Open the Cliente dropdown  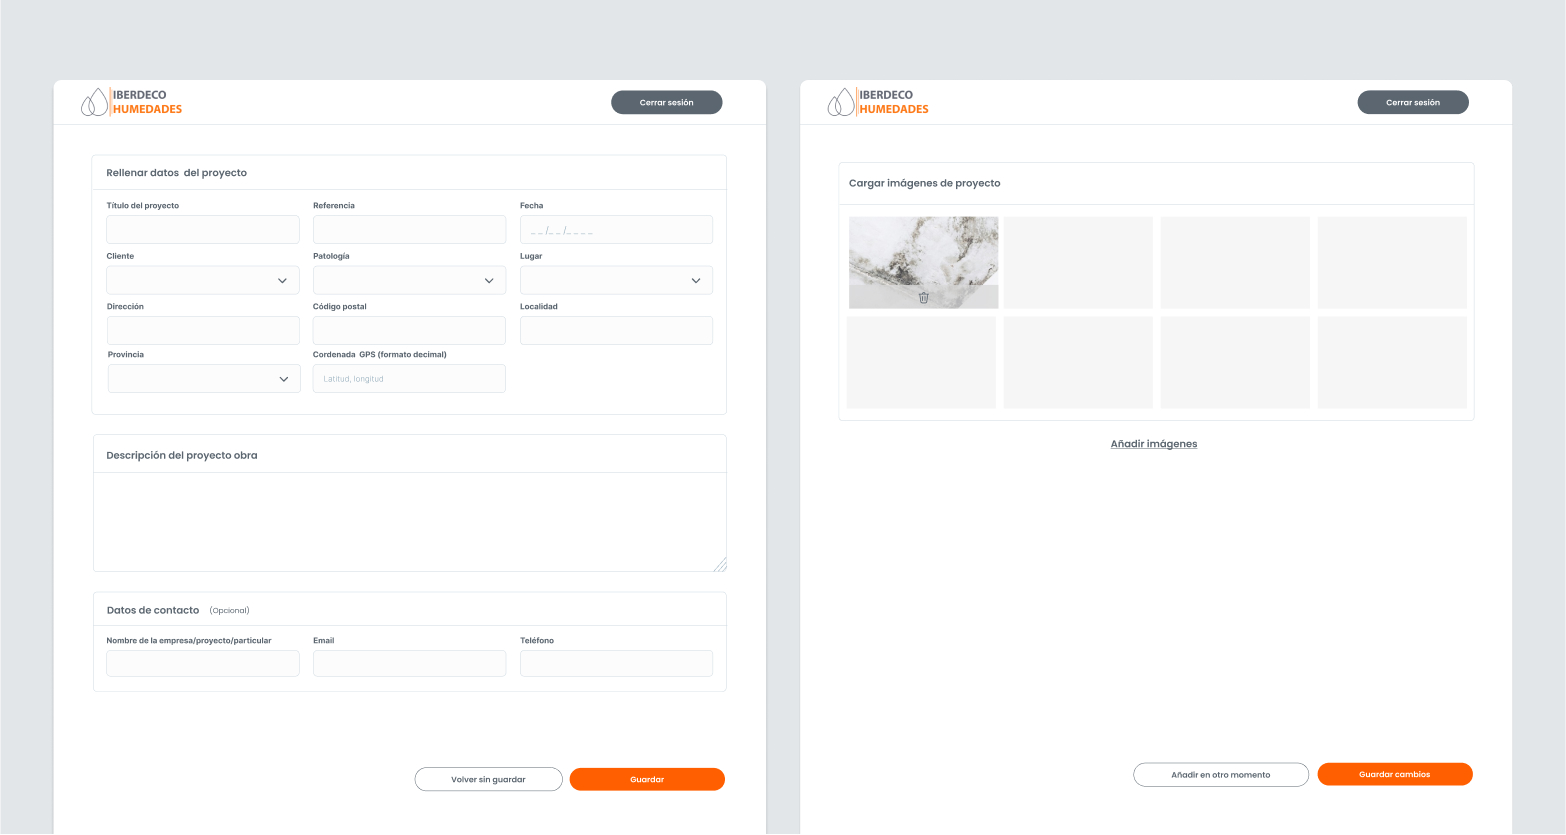click(x=203, y=280)
